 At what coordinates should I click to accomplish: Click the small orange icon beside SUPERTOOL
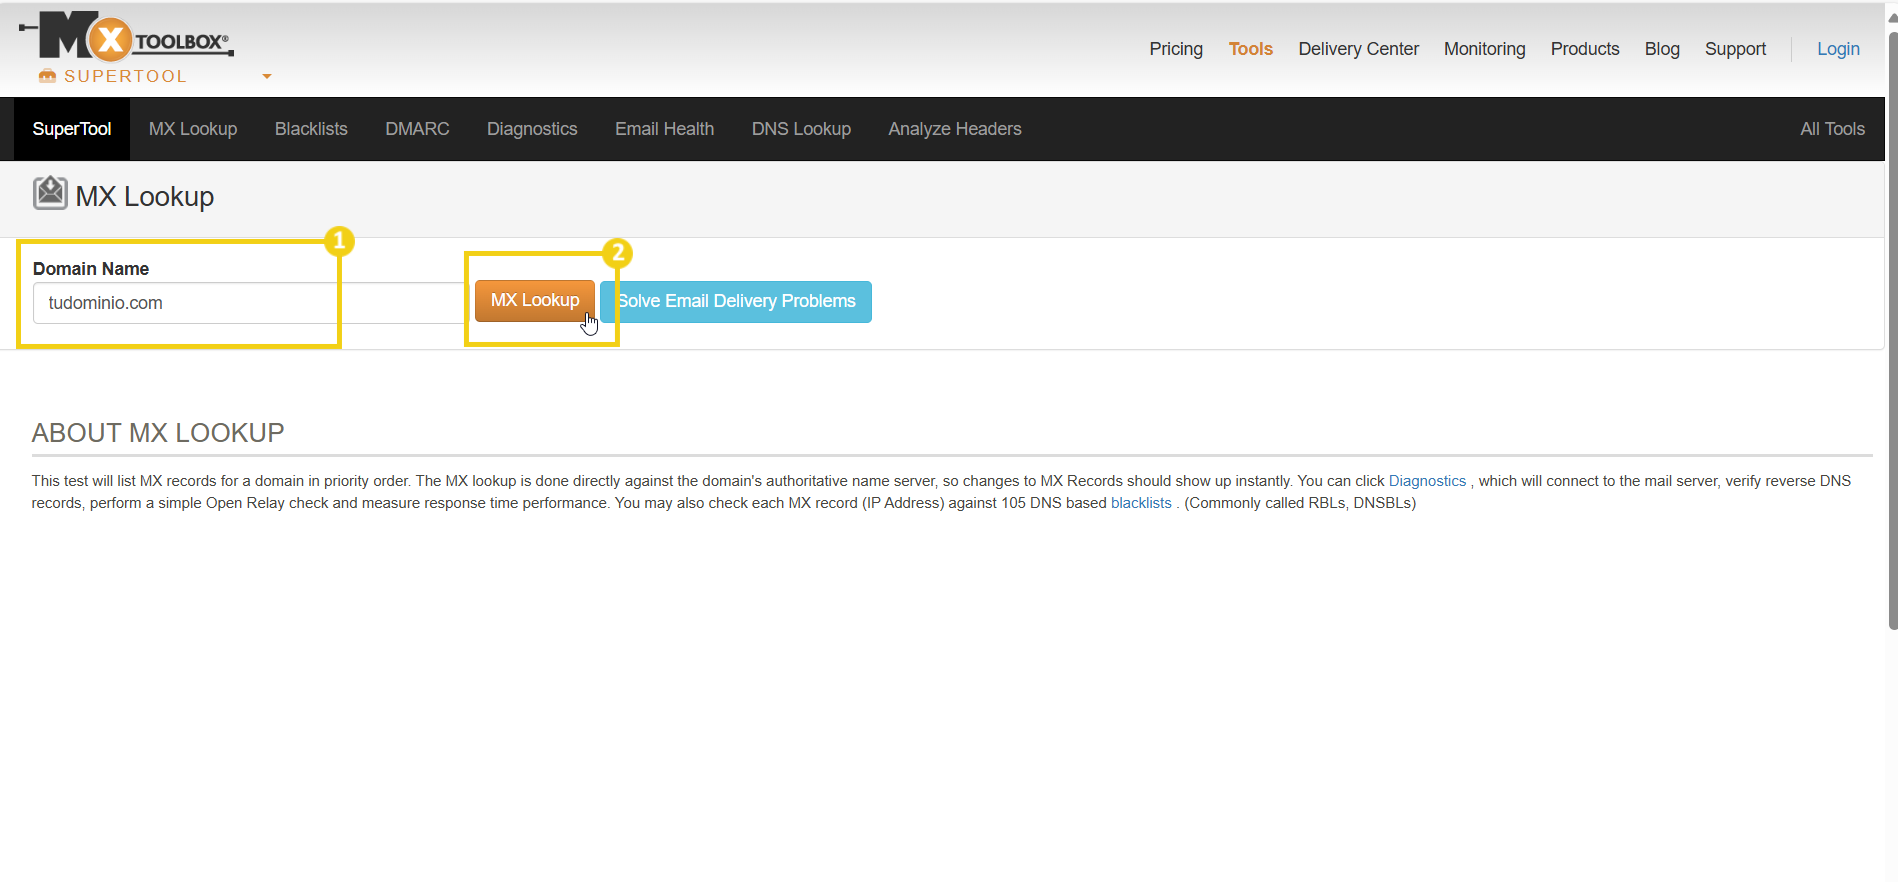(x=47, y=76)
